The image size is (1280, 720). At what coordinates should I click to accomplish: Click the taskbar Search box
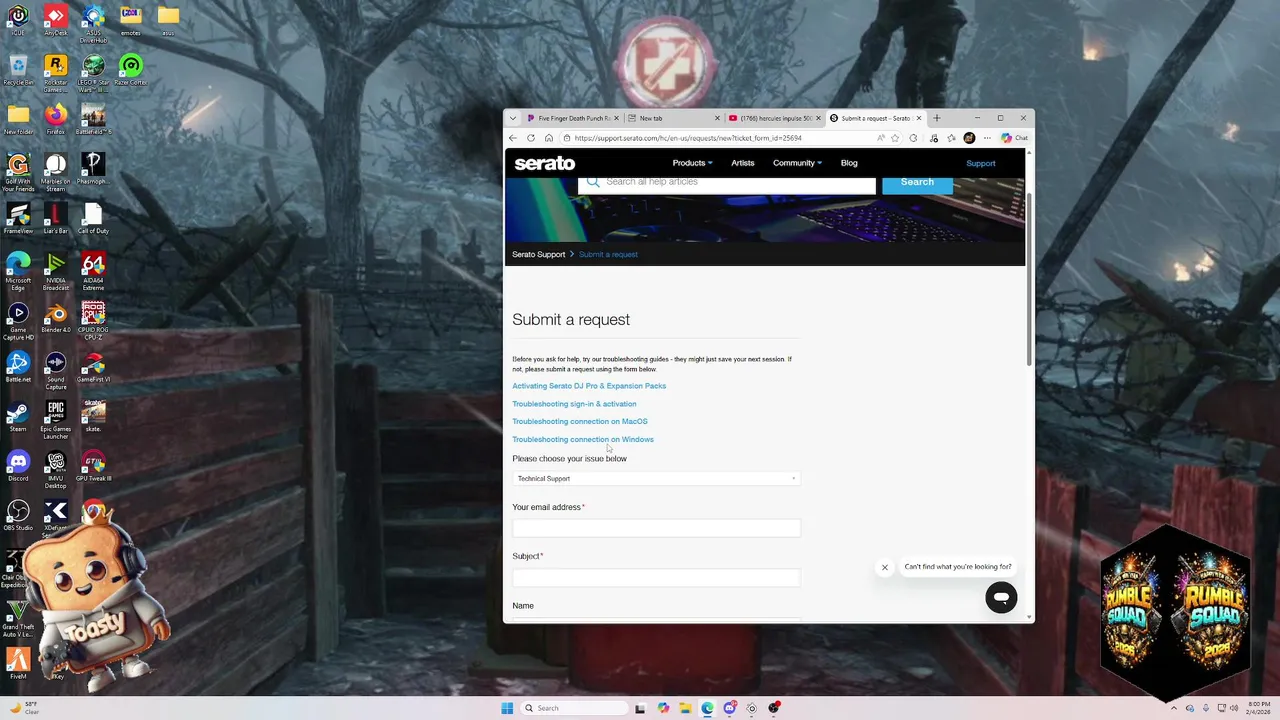pyautogui.click(x=572, y=708)
